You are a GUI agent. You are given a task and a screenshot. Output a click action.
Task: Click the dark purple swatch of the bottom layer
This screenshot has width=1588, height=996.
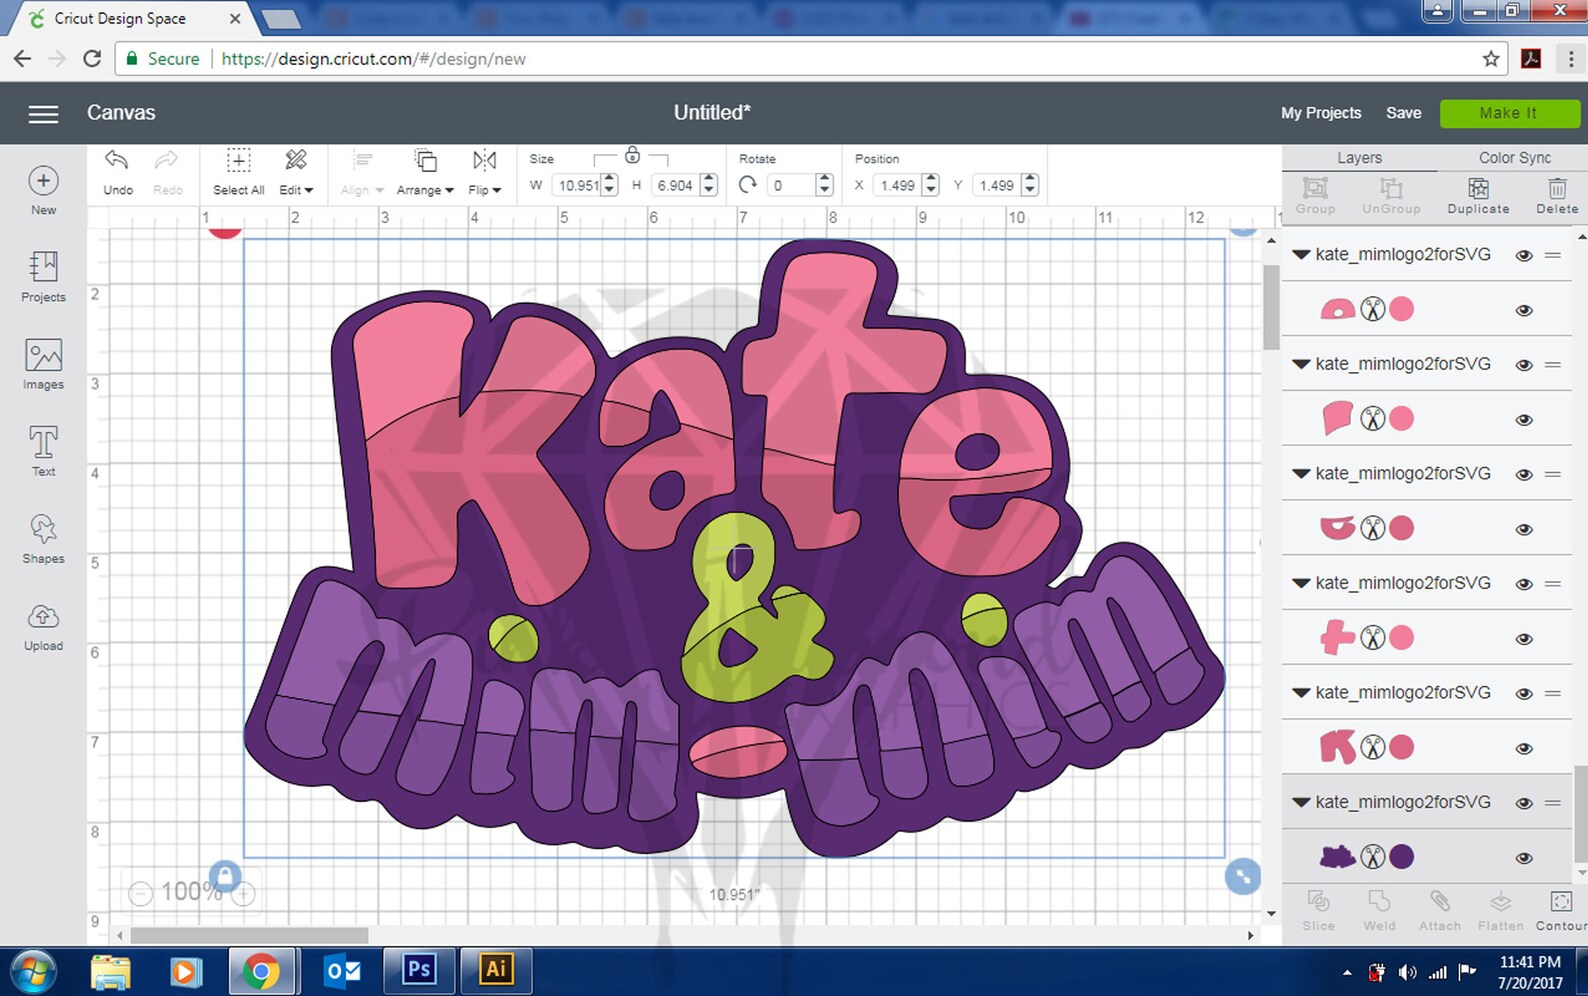pos(1402,857)
